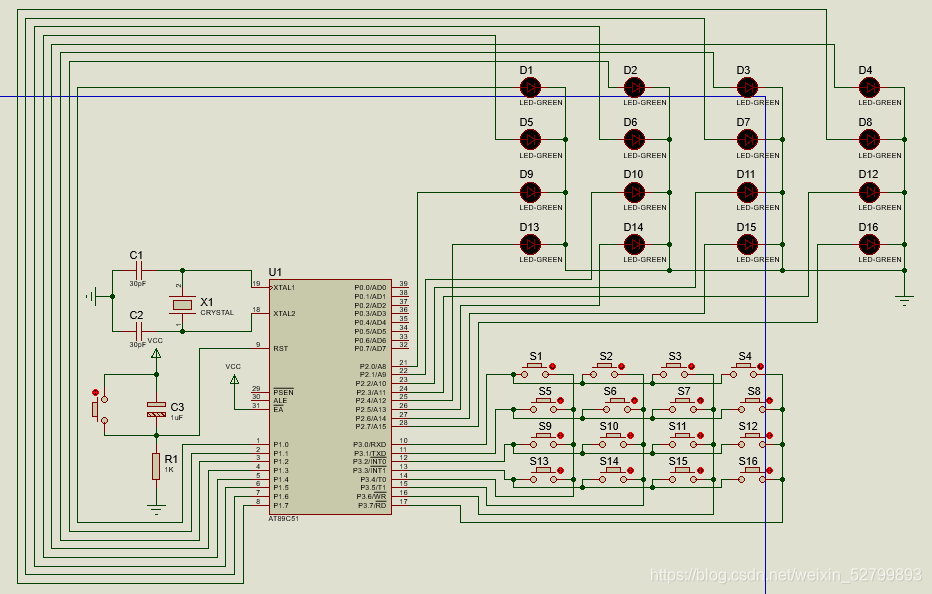Click LED D7 symbol

click(x=747, y=140)
